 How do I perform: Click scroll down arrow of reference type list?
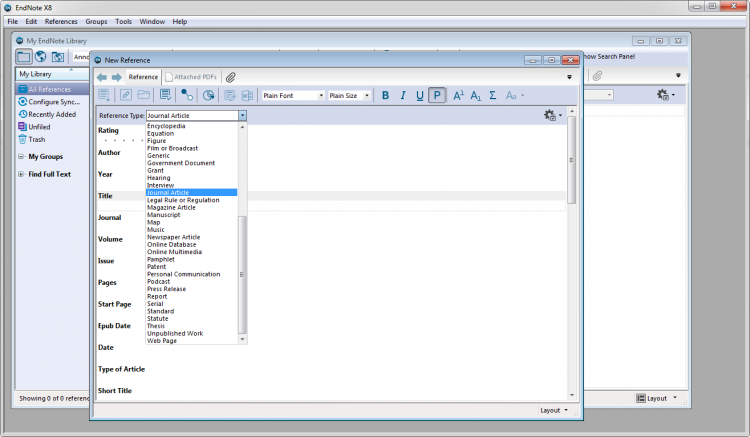pyautogui.click(x=243, y=339)
